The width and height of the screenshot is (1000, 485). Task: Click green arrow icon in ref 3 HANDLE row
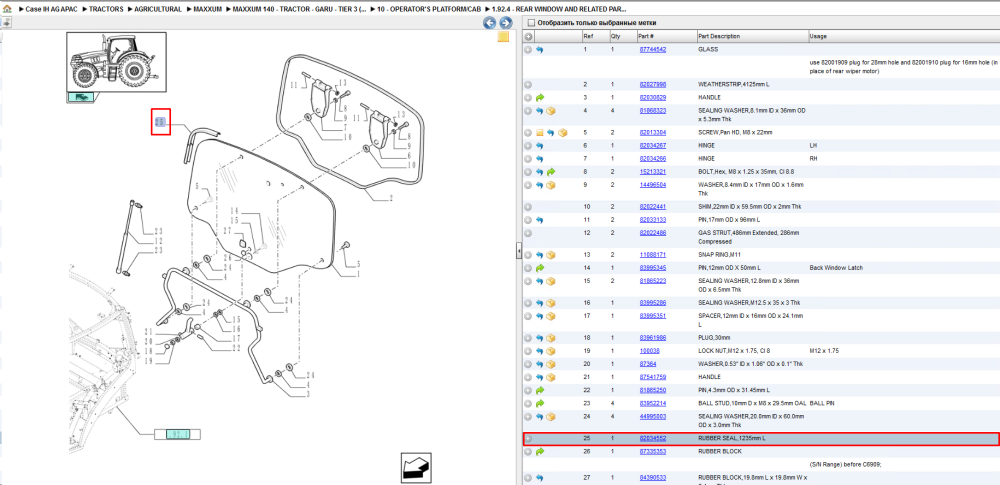click(540, 98)
